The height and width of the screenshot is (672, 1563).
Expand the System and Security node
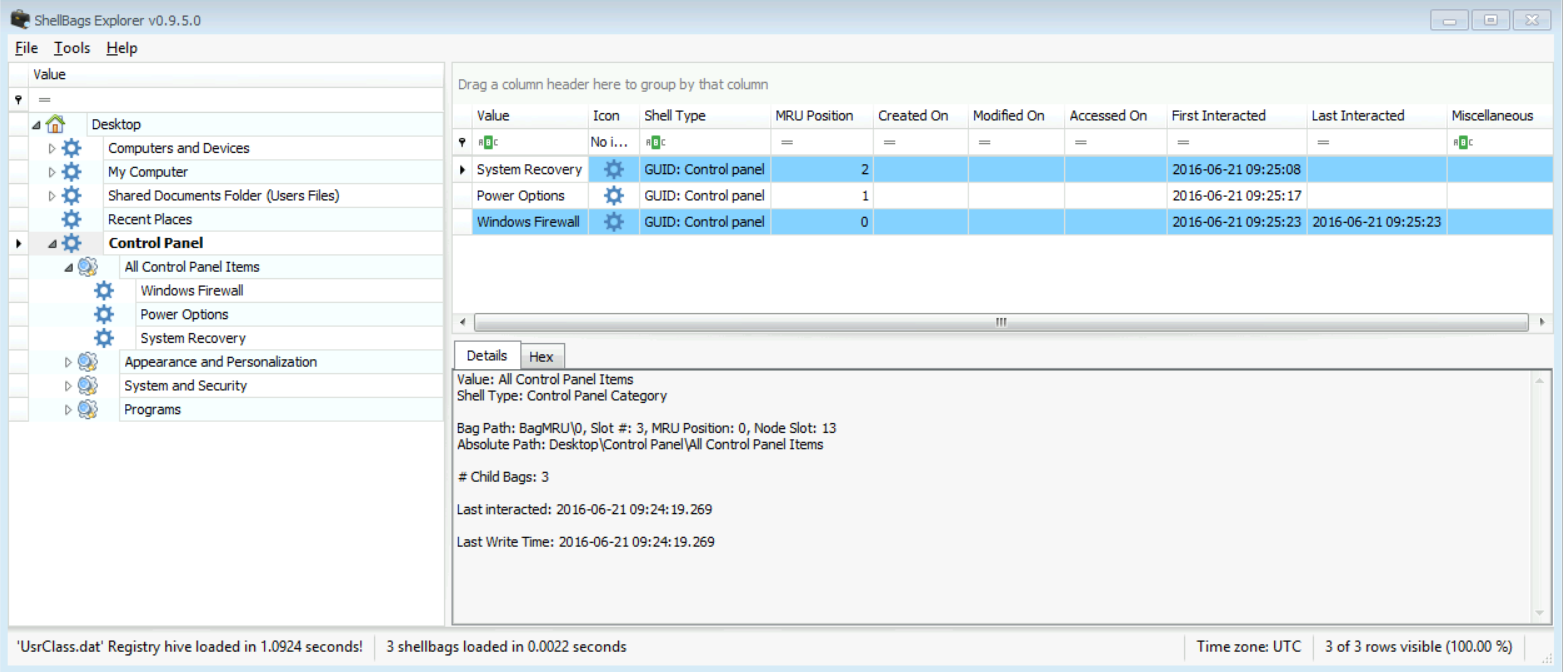[69, 386]
